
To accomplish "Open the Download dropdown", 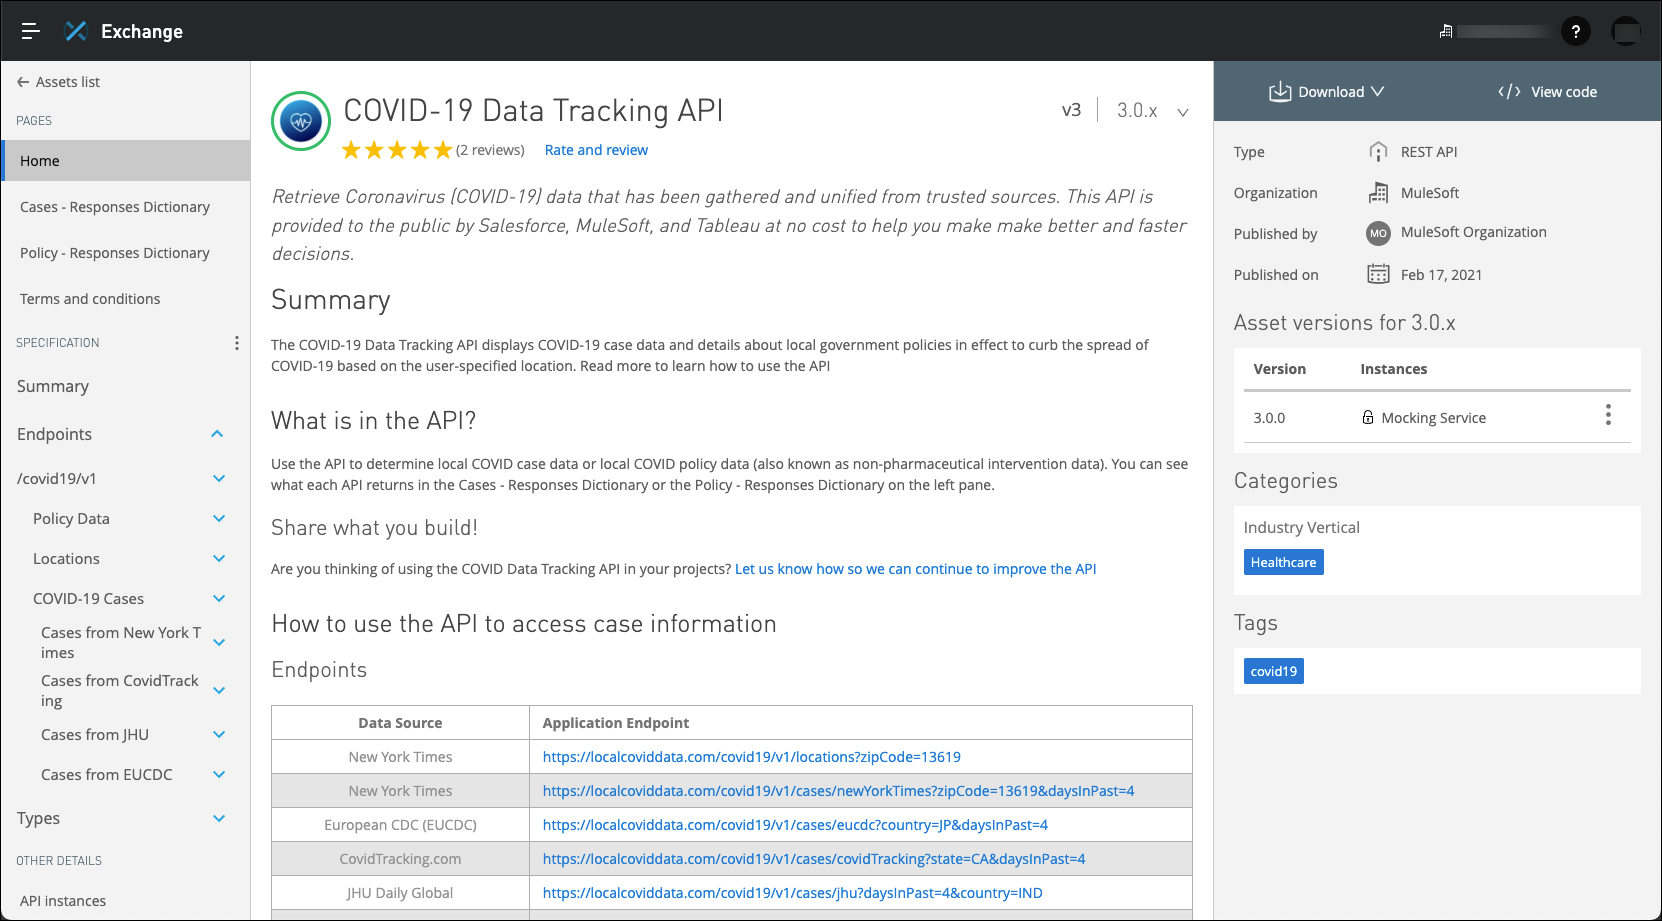I will [1326, 92].
